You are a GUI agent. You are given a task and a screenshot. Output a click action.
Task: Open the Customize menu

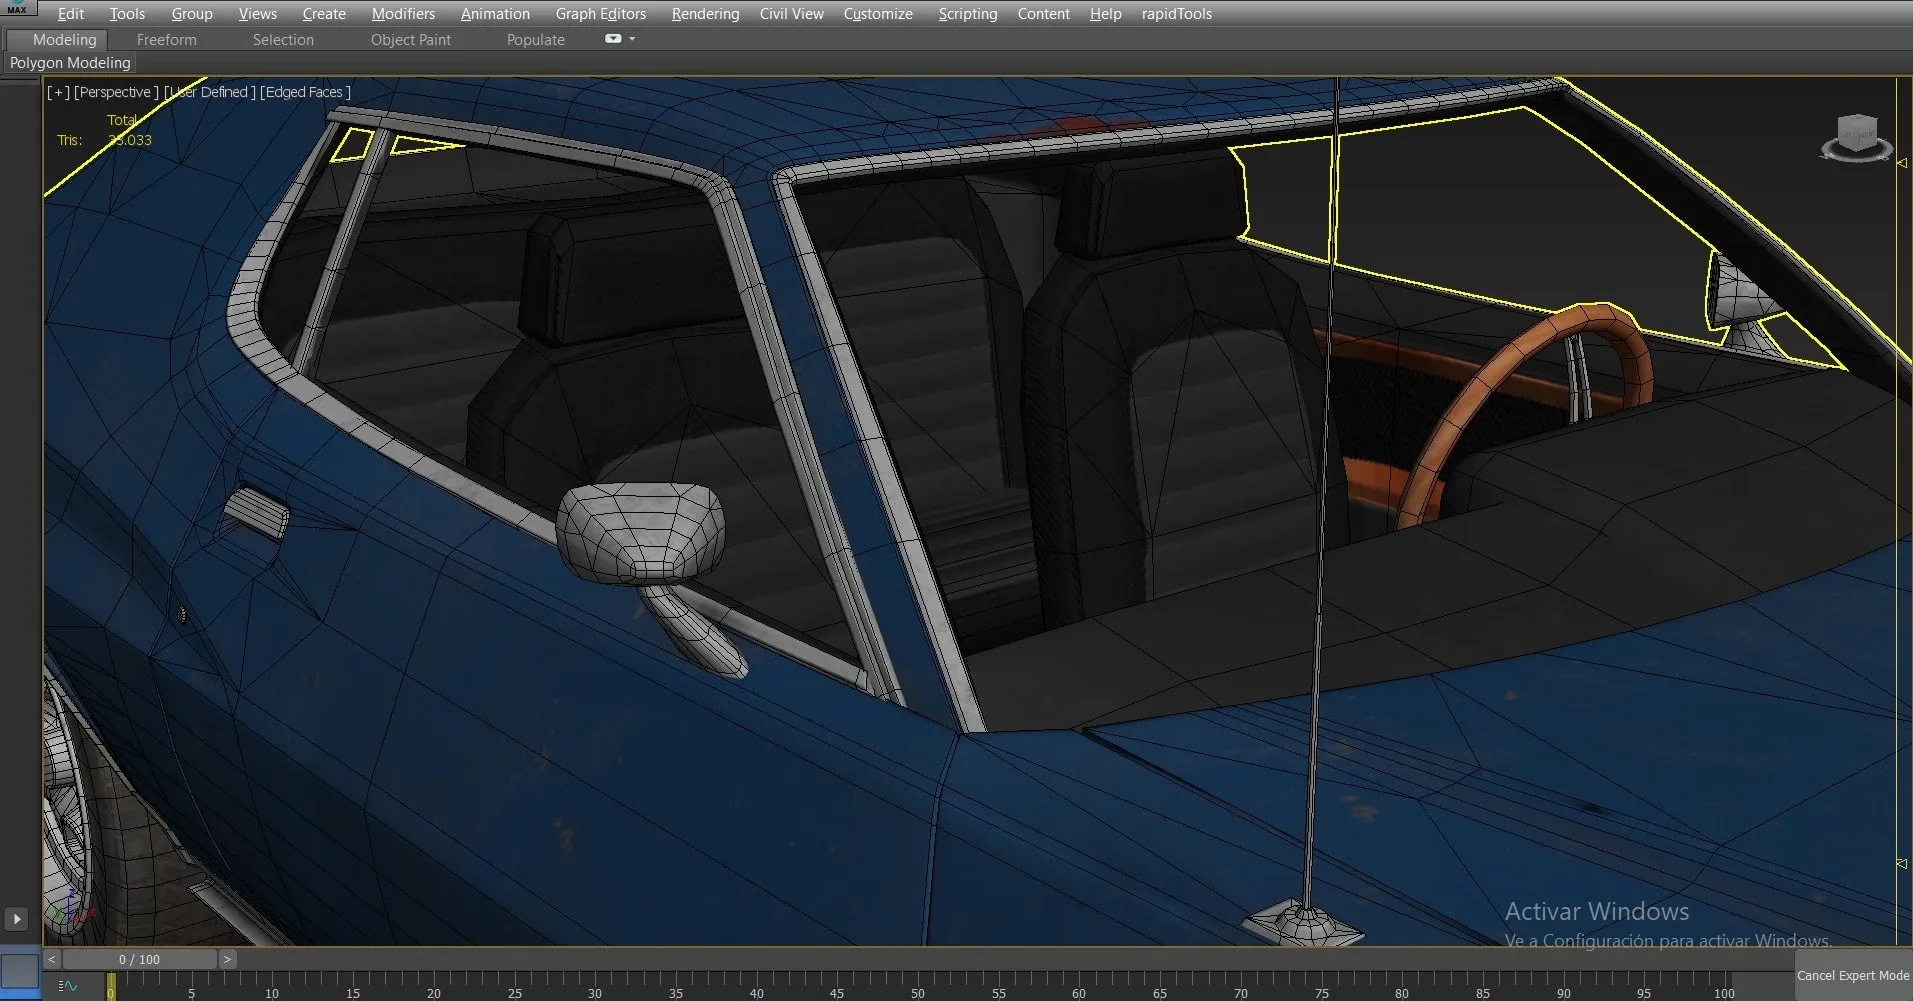(x=878, y=14)
